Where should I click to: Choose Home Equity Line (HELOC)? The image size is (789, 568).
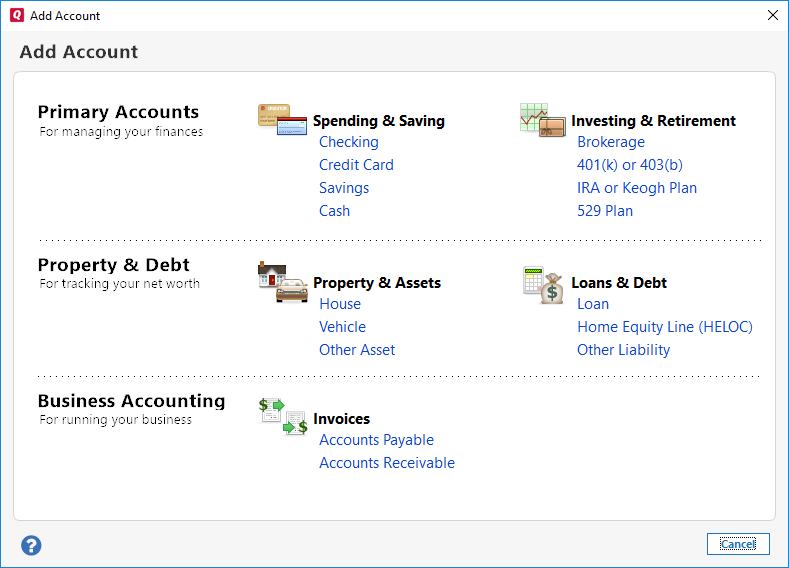(x=664, y=327)
